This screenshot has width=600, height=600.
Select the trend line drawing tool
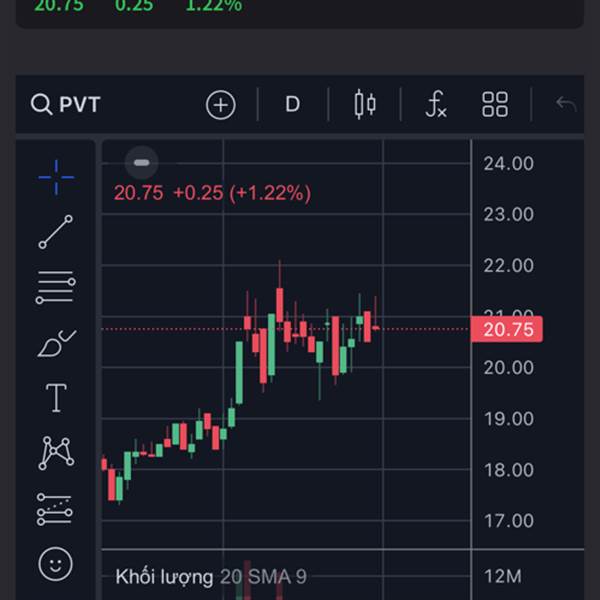click(x=56, y=232)
